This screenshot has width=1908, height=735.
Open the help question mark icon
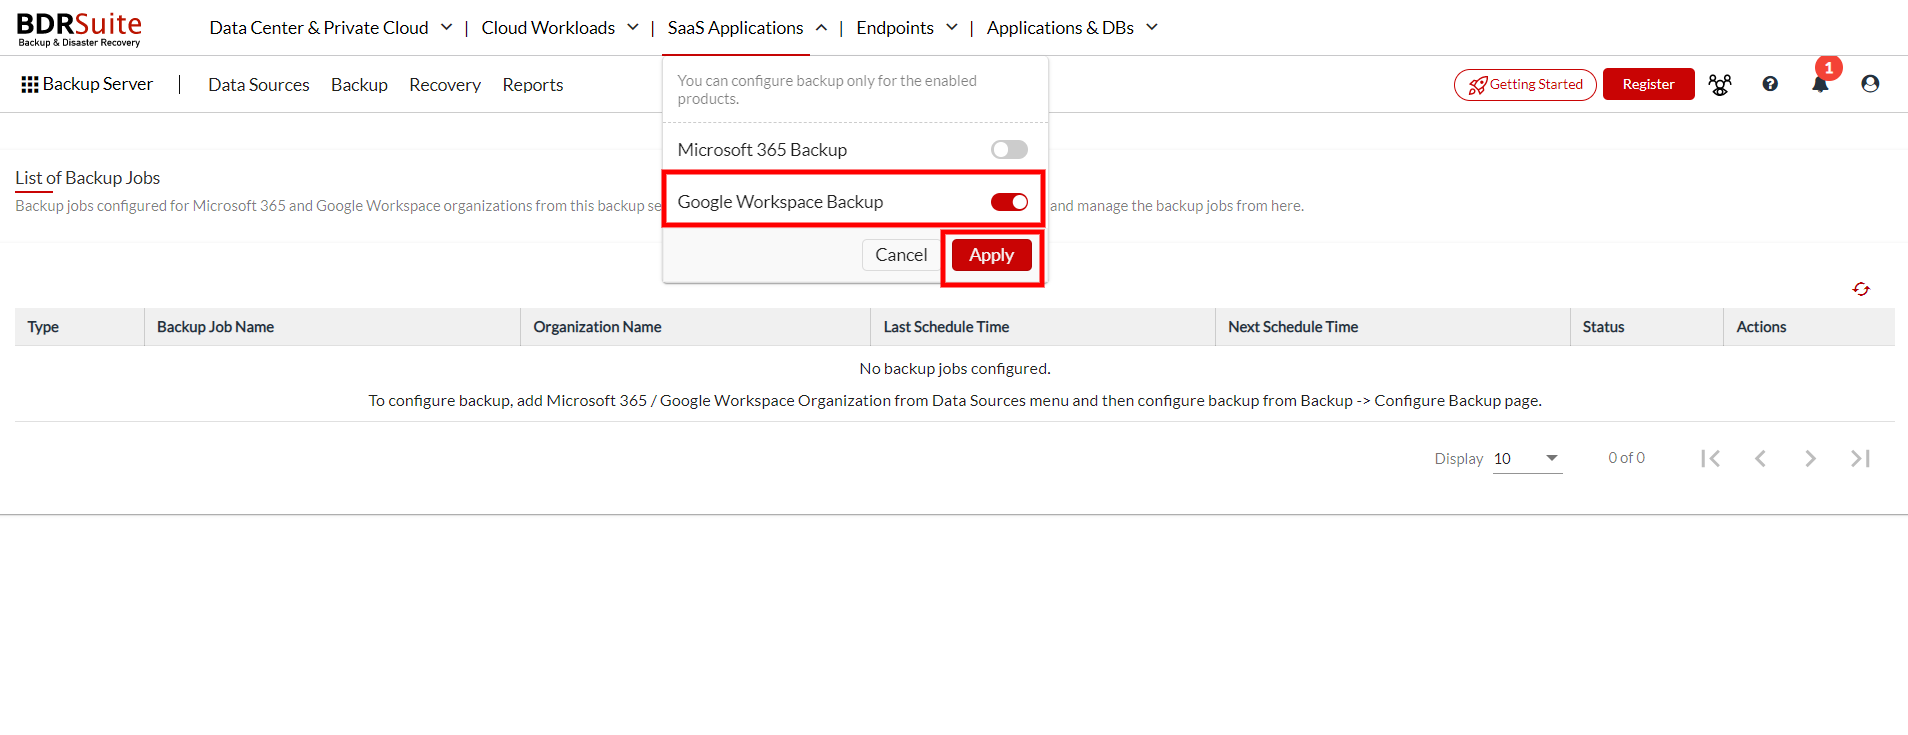pyautogui.click(x=1770, y=84)
